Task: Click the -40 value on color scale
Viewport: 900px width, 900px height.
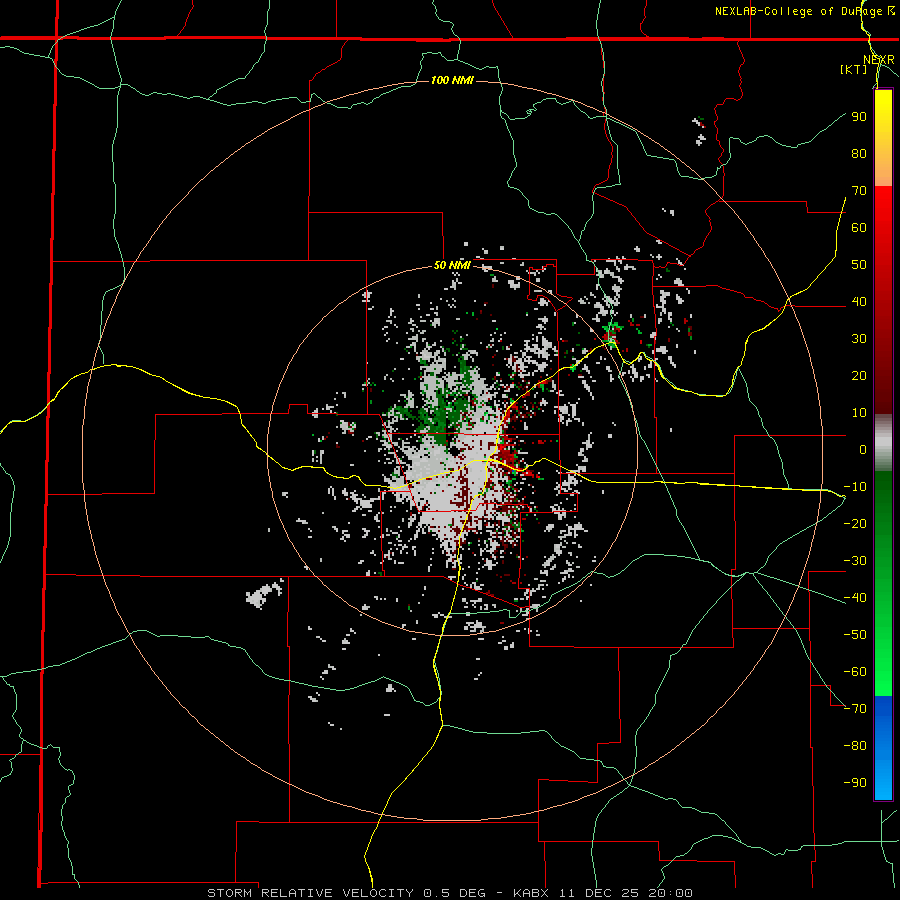Action: [855, 598]
